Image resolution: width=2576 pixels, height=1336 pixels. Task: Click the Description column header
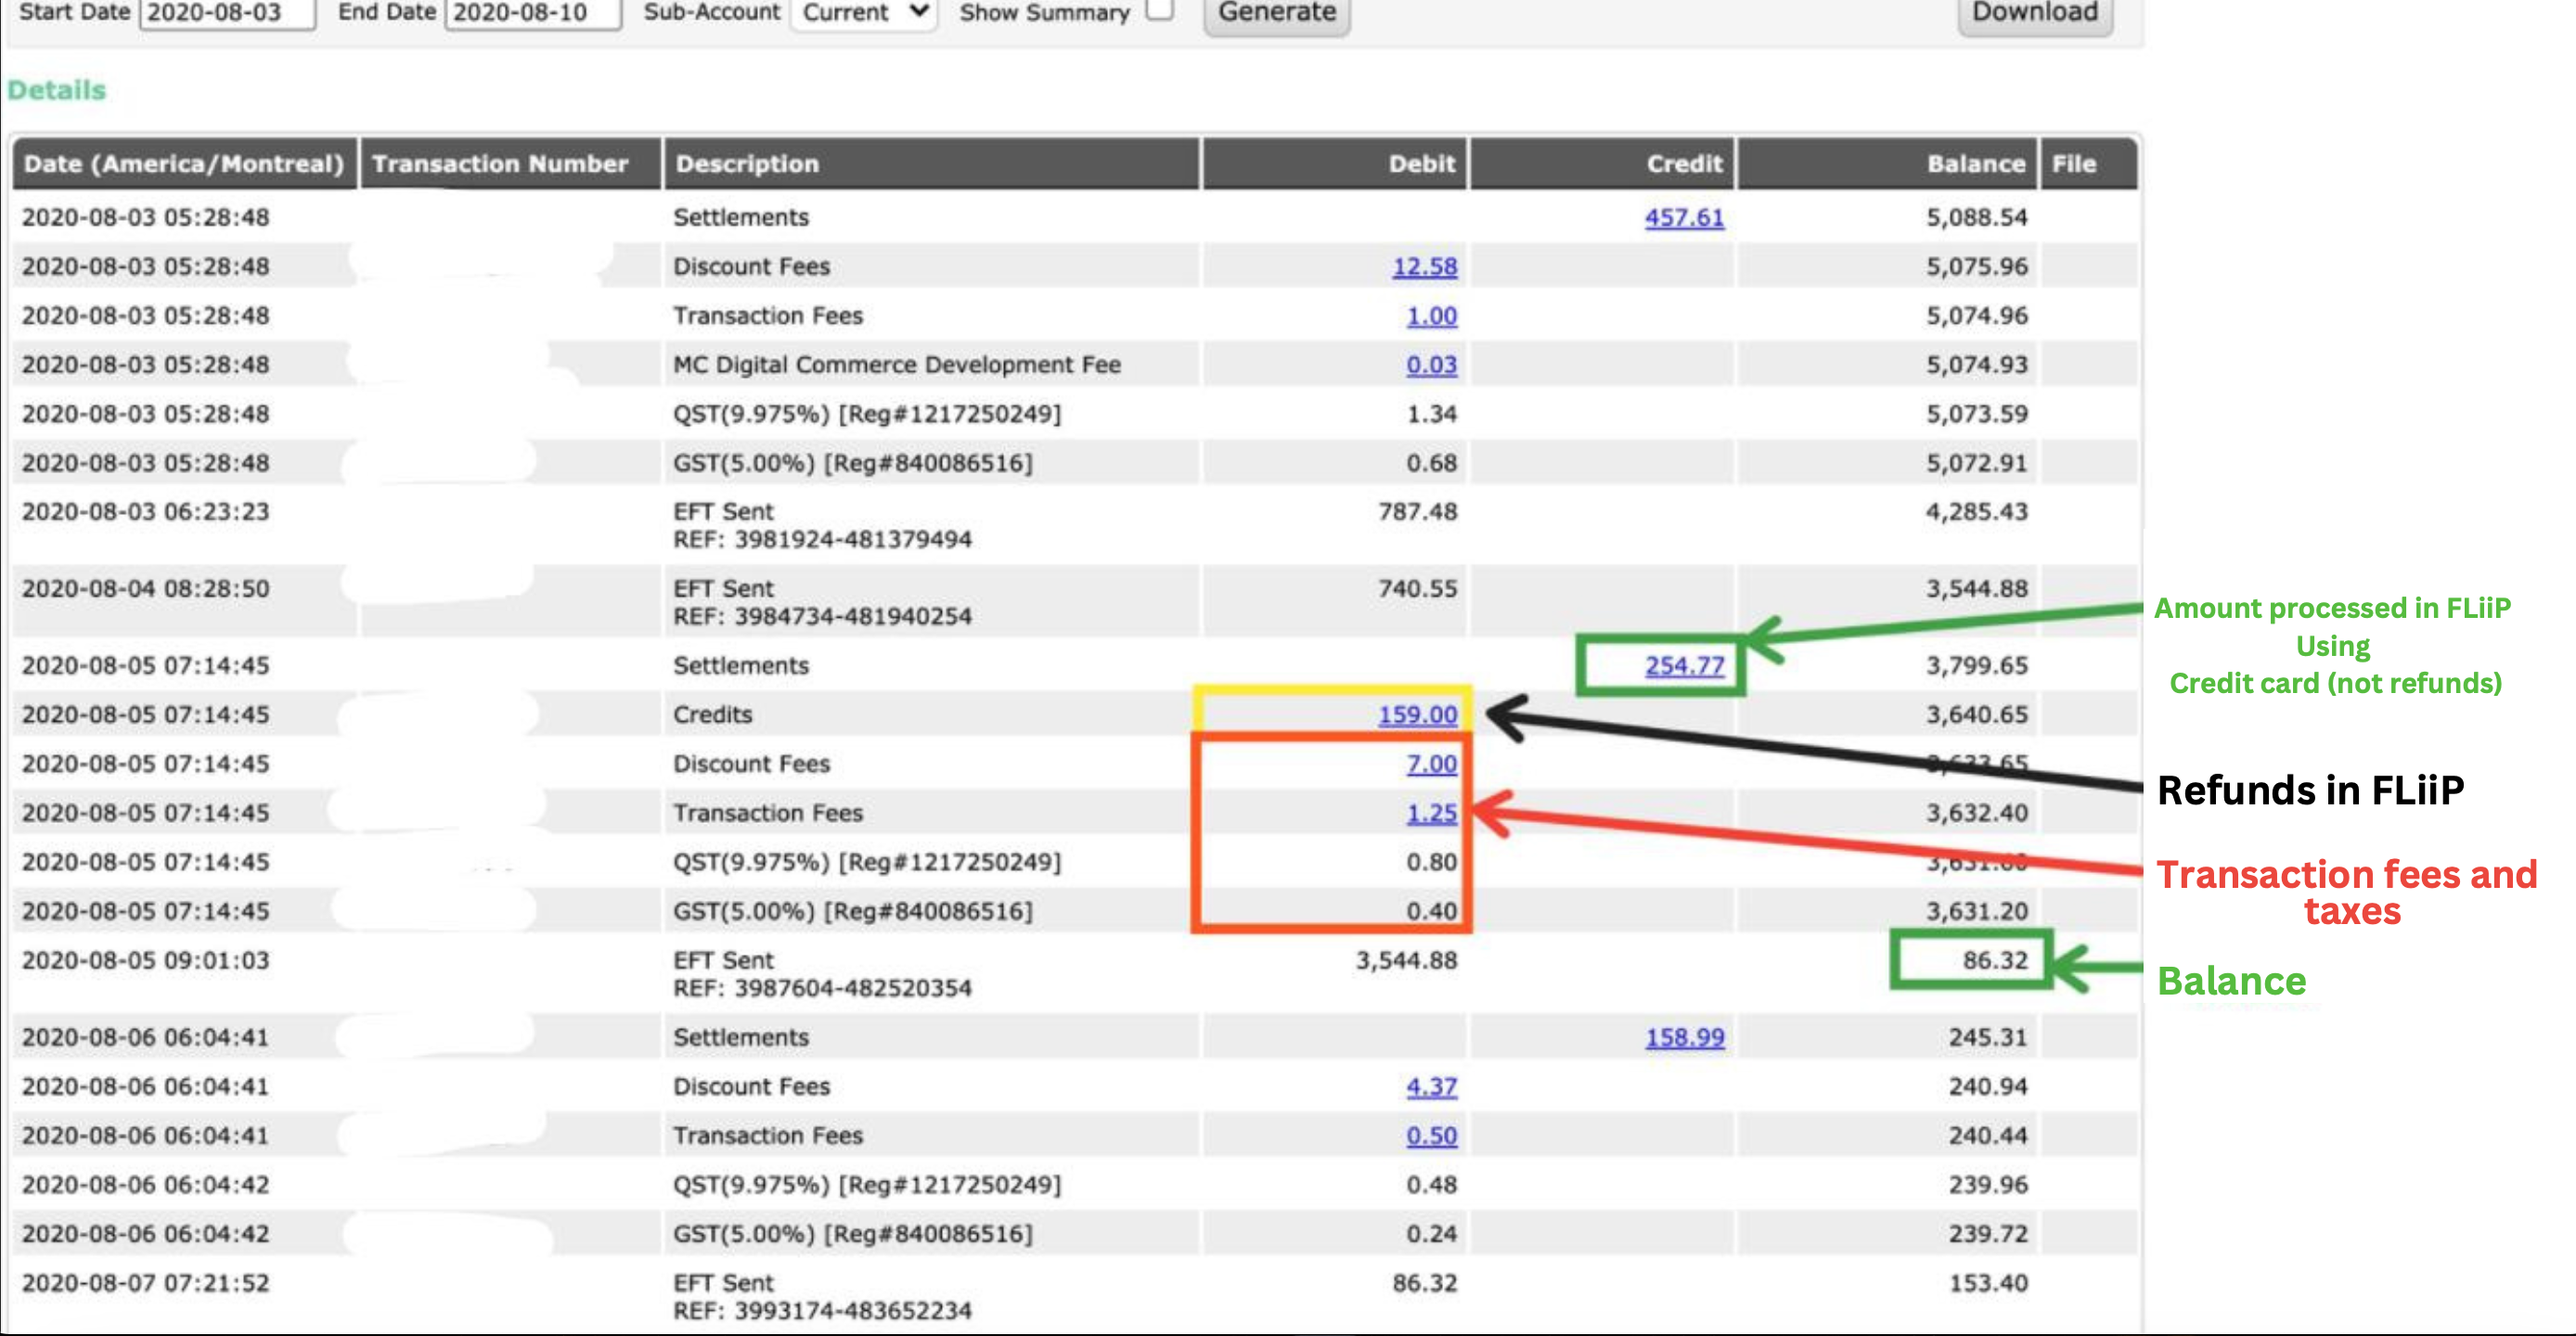[x=931, y=164]
